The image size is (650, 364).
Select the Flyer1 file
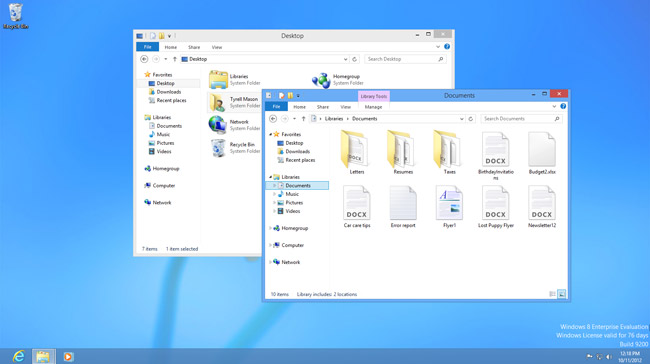coord(449,206)
